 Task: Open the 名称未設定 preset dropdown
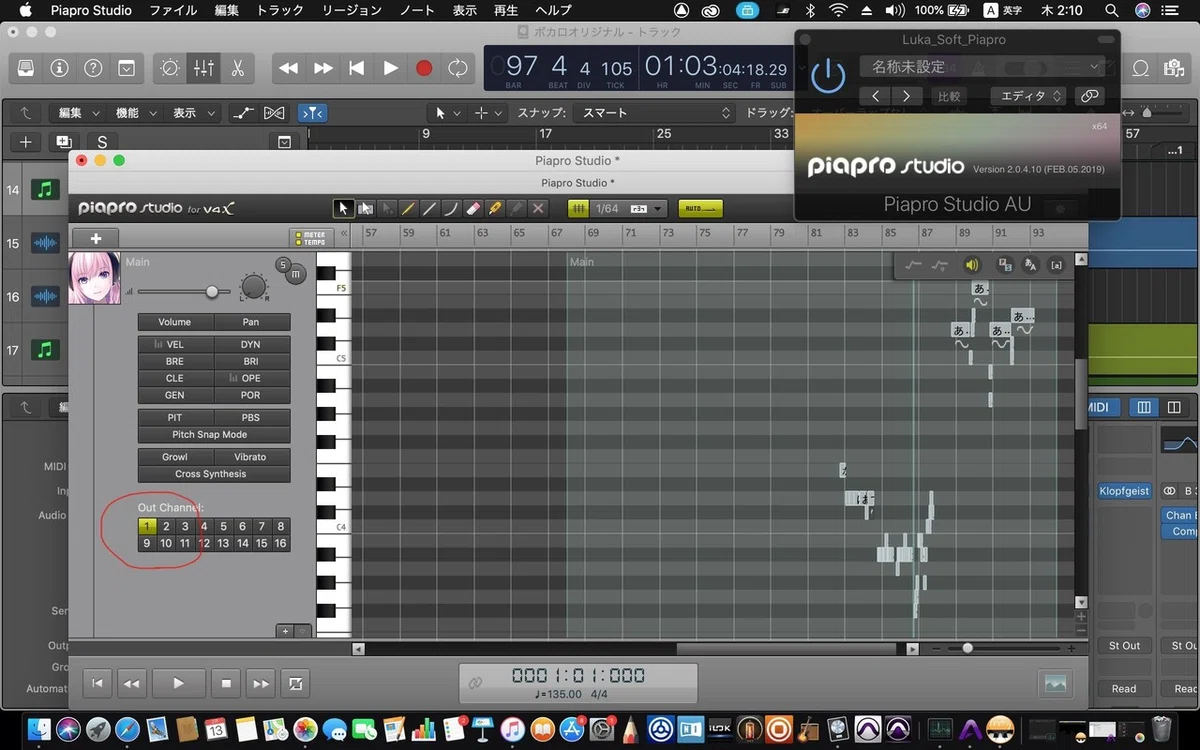point(982,67)
